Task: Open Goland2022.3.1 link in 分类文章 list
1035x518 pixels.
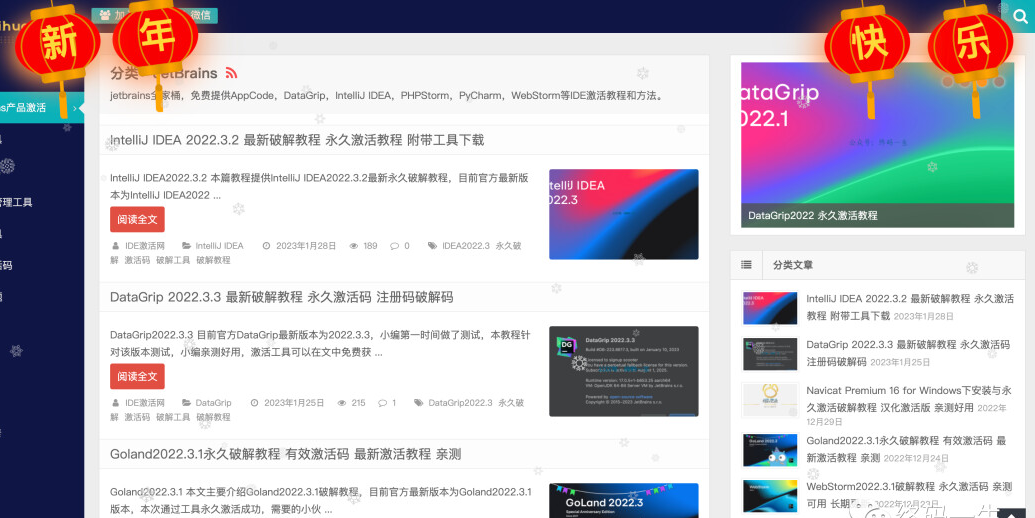Action: click(x=906, y=449)
